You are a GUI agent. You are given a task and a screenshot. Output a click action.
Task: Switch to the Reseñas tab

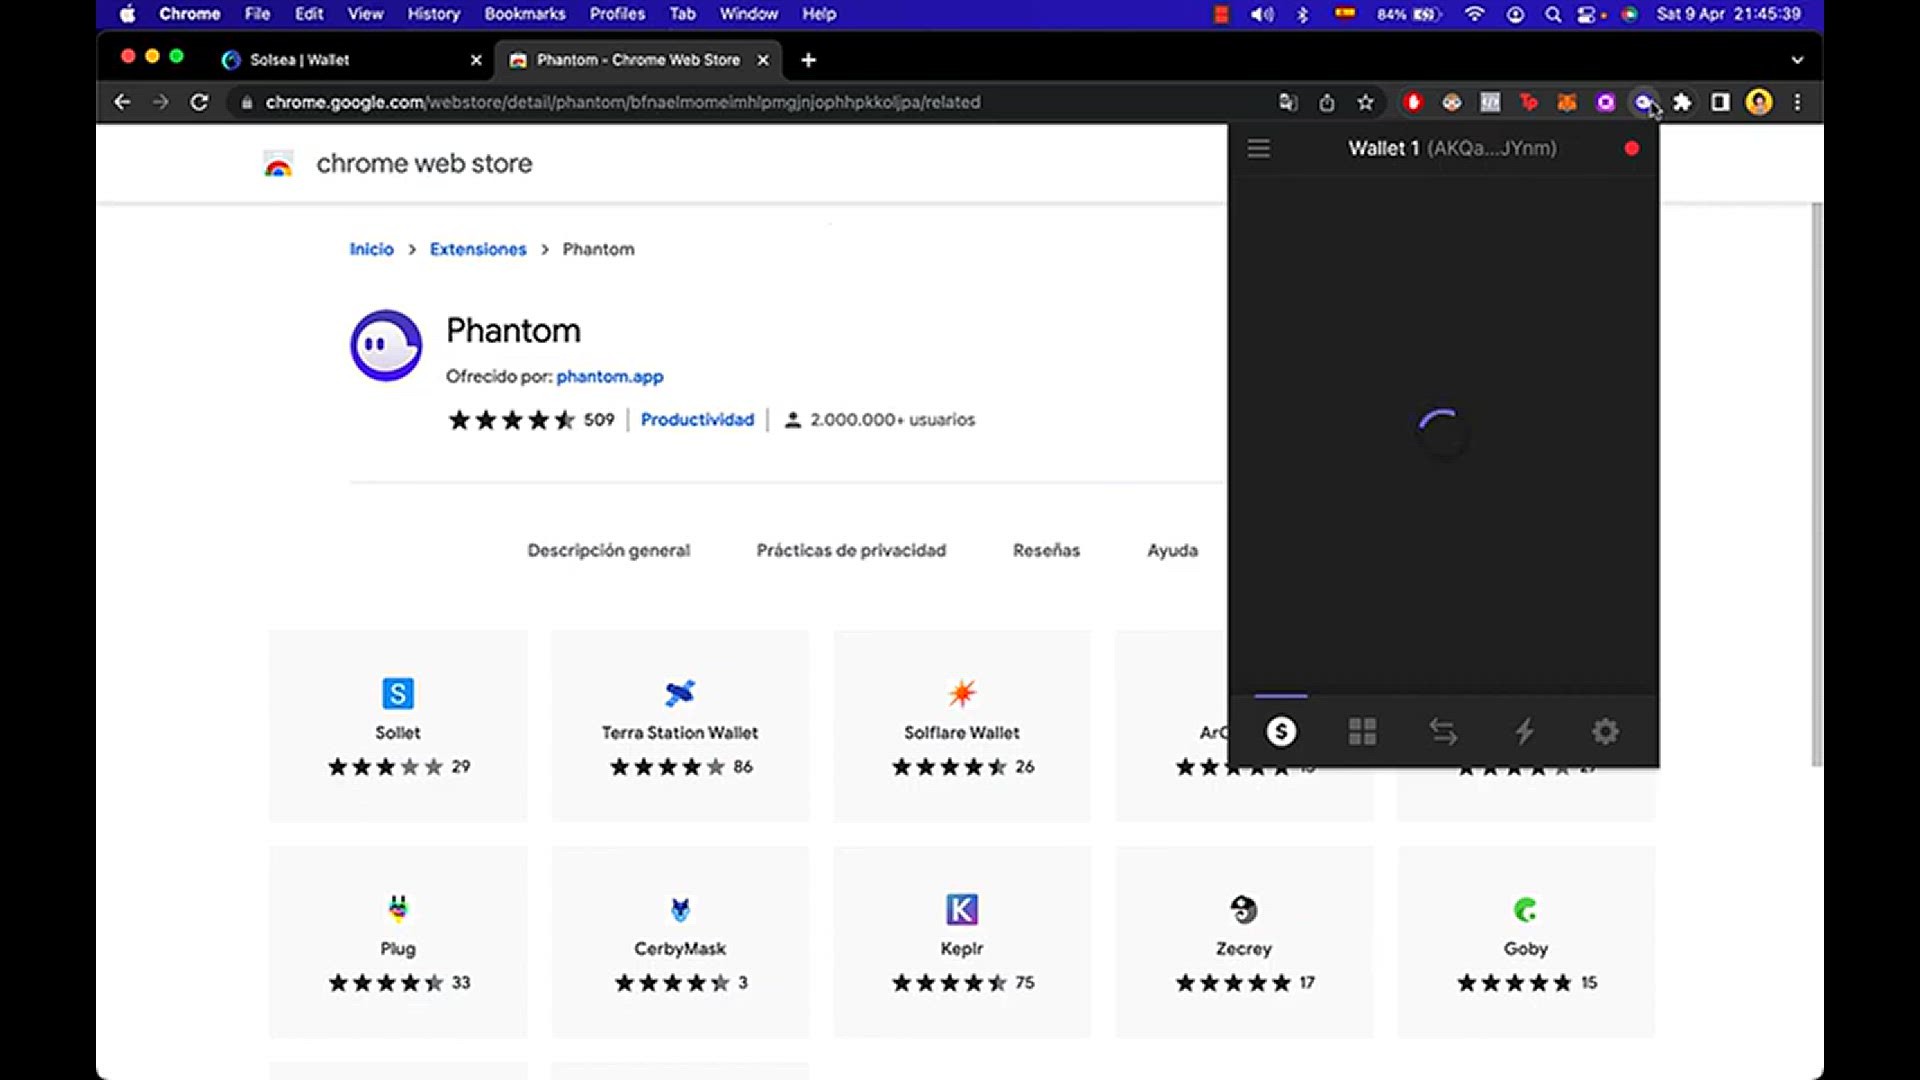(x=1046, y=550)
